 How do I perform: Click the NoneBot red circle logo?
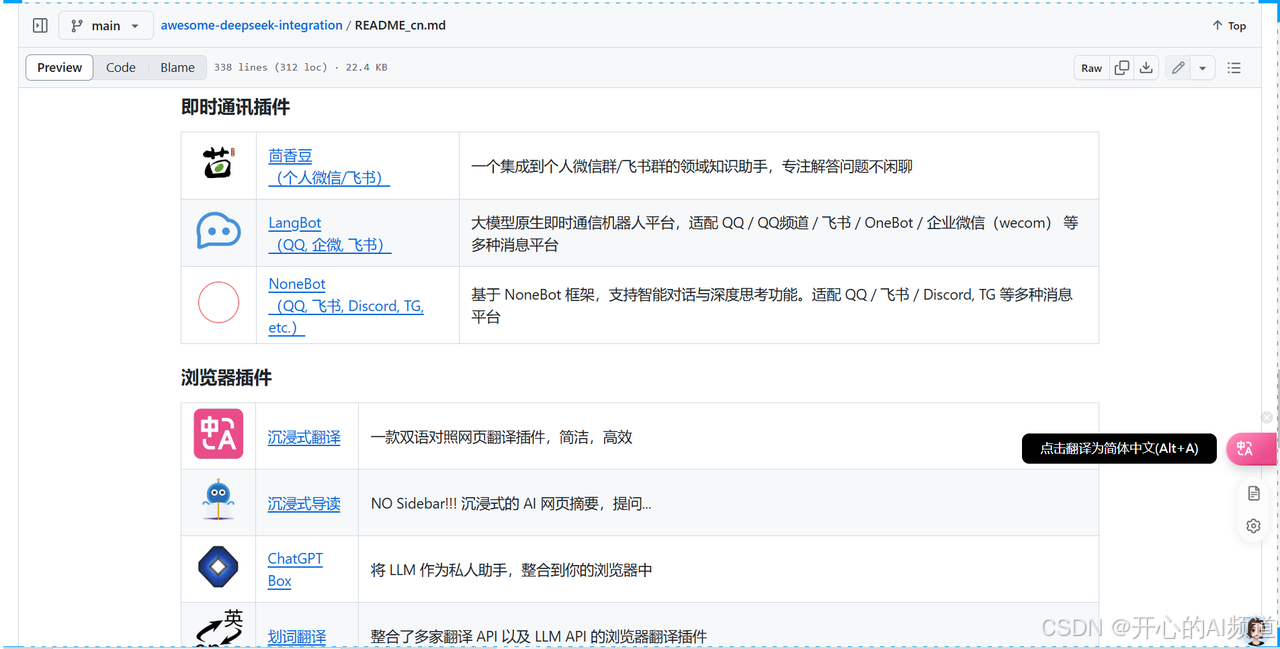(218, 302)
